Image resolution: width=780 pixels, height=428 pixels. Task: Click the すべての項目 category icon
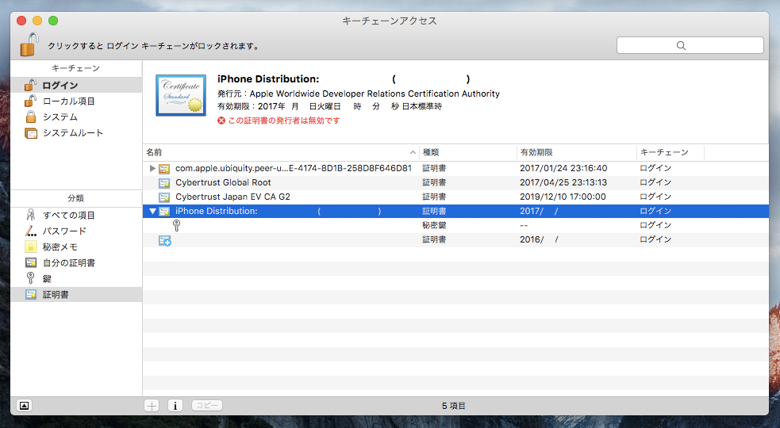coord(31,215)
